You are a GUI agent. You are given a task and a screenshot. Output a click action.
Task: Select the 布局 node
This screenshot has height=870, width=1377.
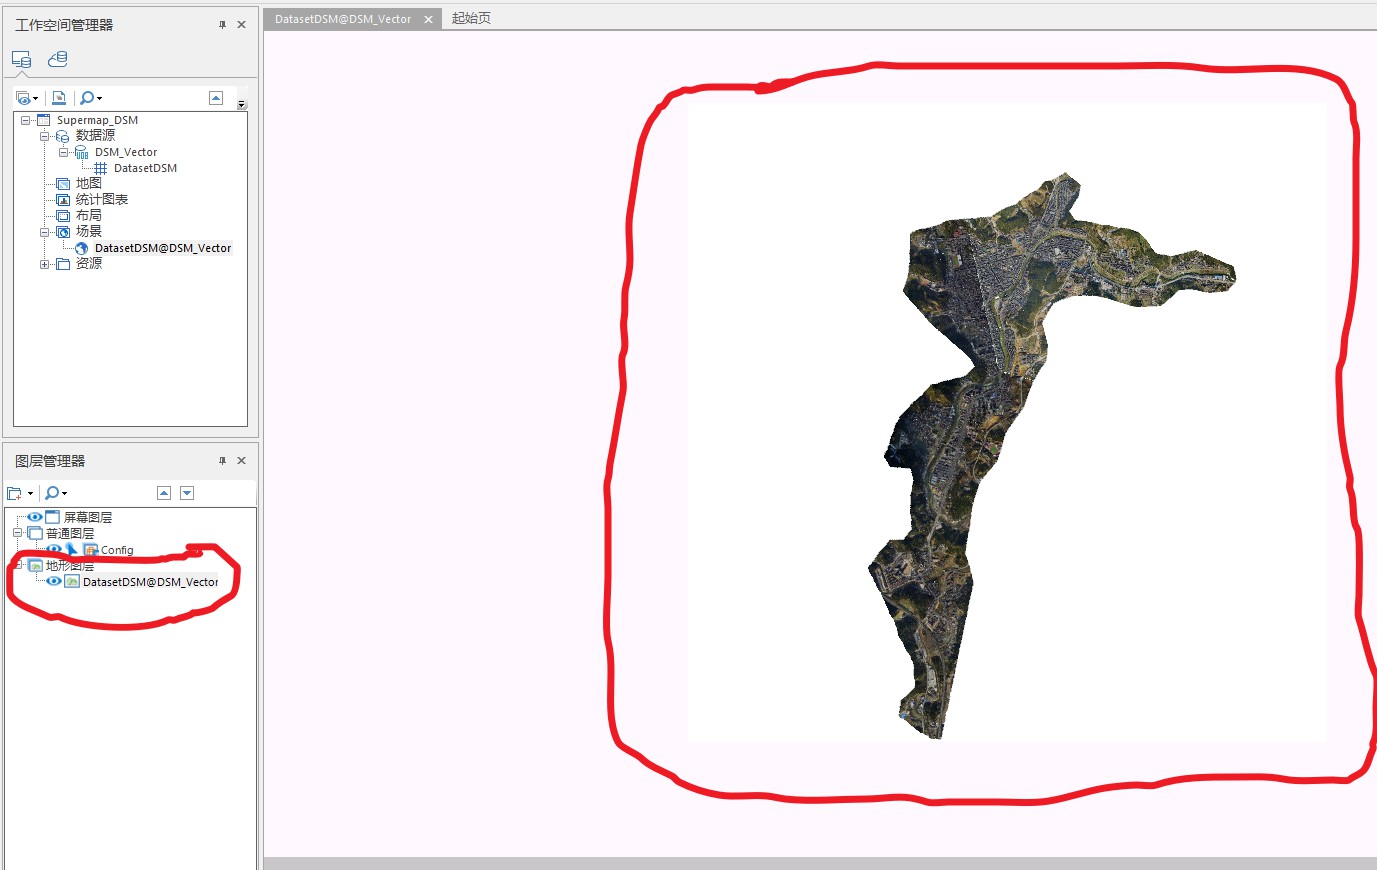(88, 216)
